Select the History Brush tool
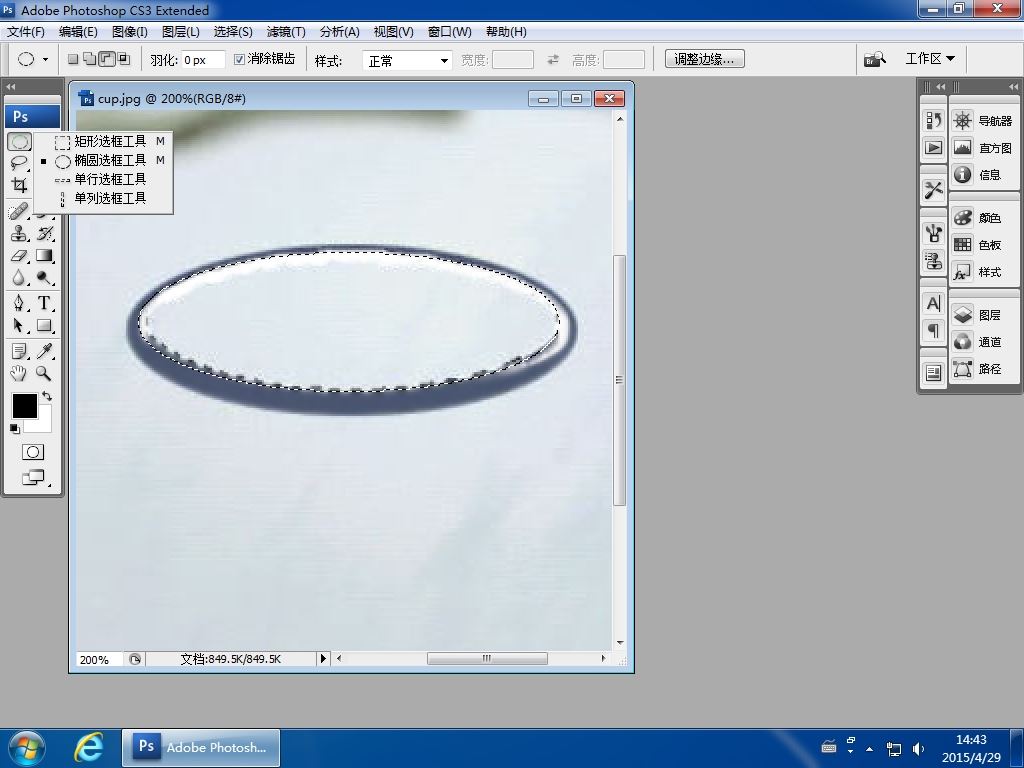Viewport: 1024px width, 768px height. 44,233
